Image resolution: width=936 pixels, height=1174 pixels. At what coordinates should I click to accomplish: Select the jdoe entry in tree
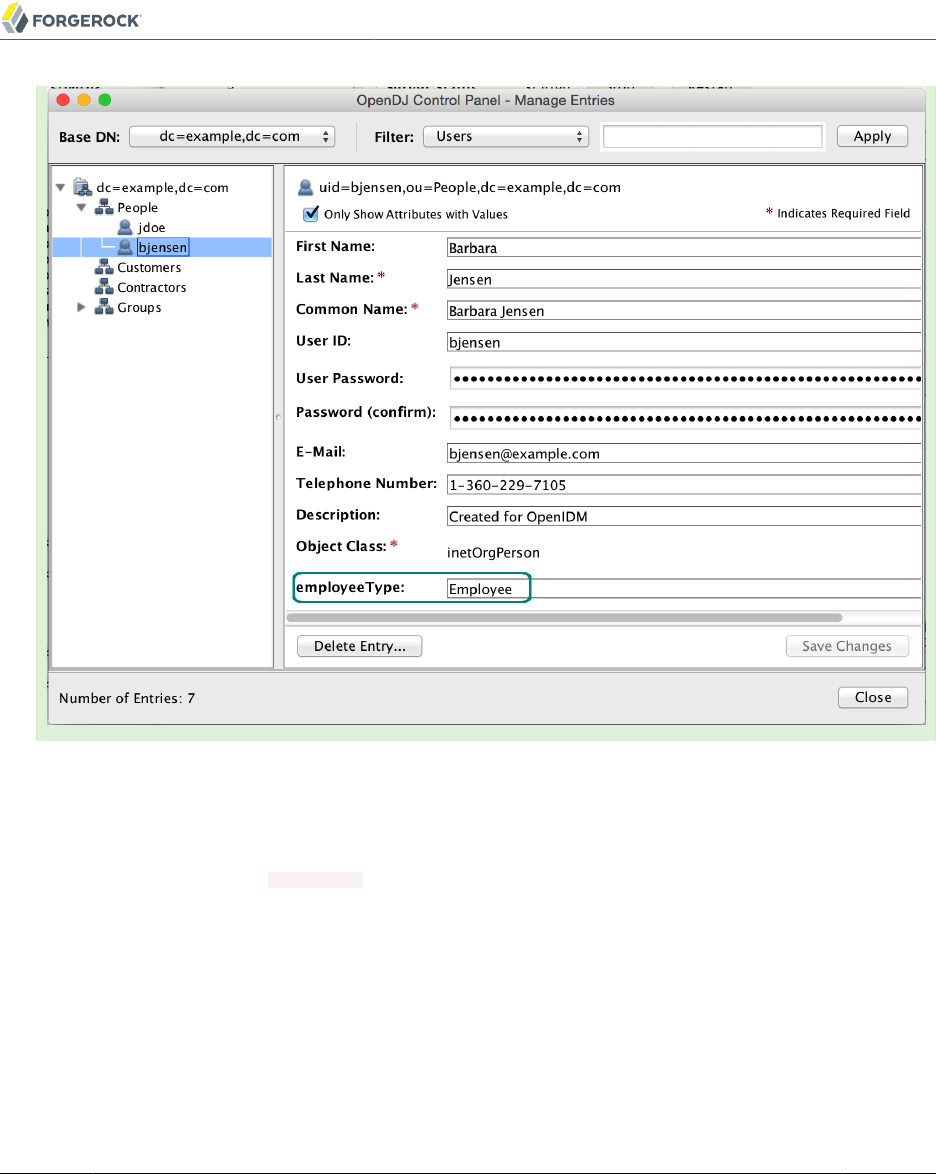[151, 228]
